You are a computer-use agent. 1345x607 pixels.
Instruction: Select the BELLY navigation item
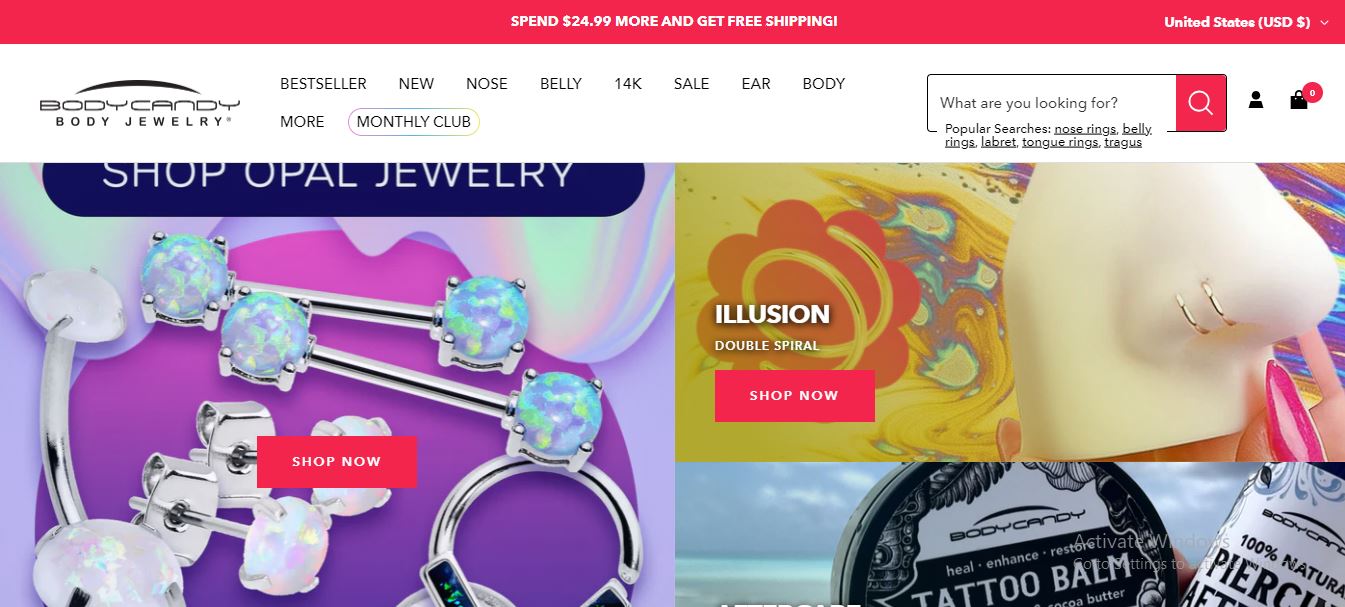tap(561, 84)
